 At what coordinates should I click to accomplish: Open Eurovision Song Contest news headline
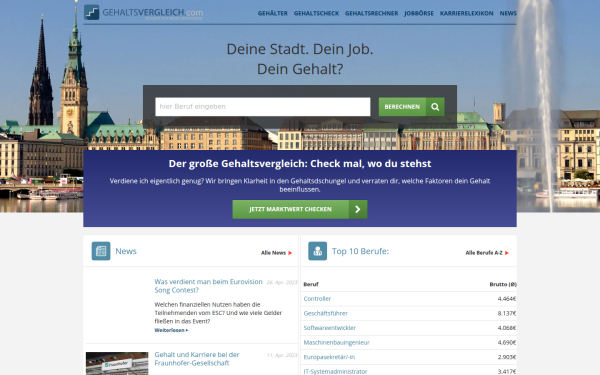(x=209, y=286)
